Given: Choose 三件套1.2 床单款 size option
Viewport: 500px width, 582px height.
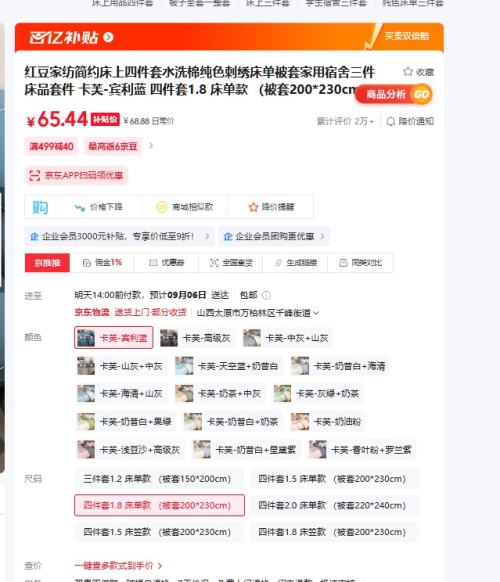Looking at the screenshot, I should (159, 479).
